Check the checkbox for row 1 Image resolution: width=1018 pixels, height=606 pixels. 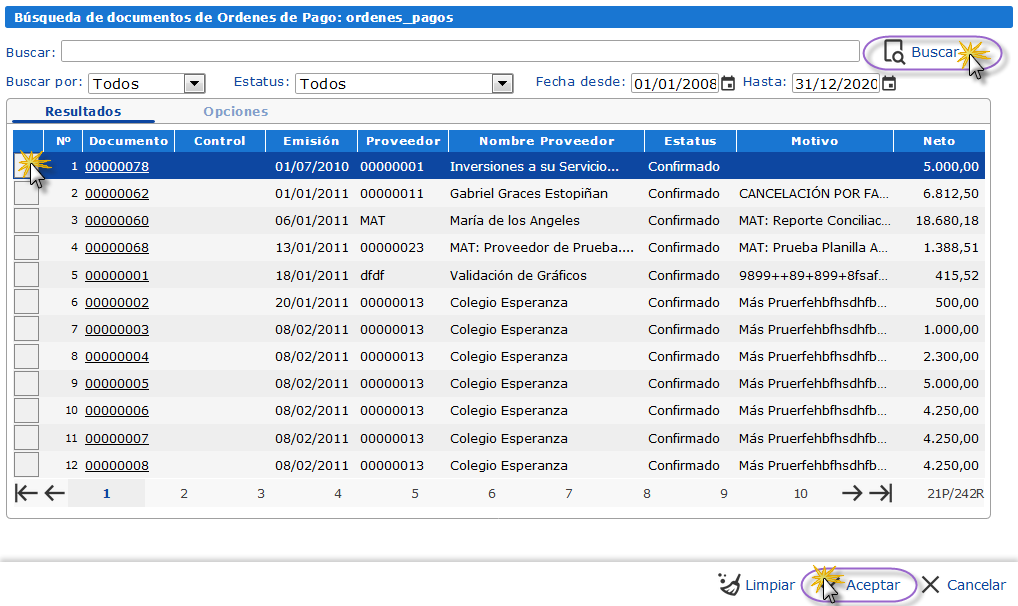click(x=27, y=166)
